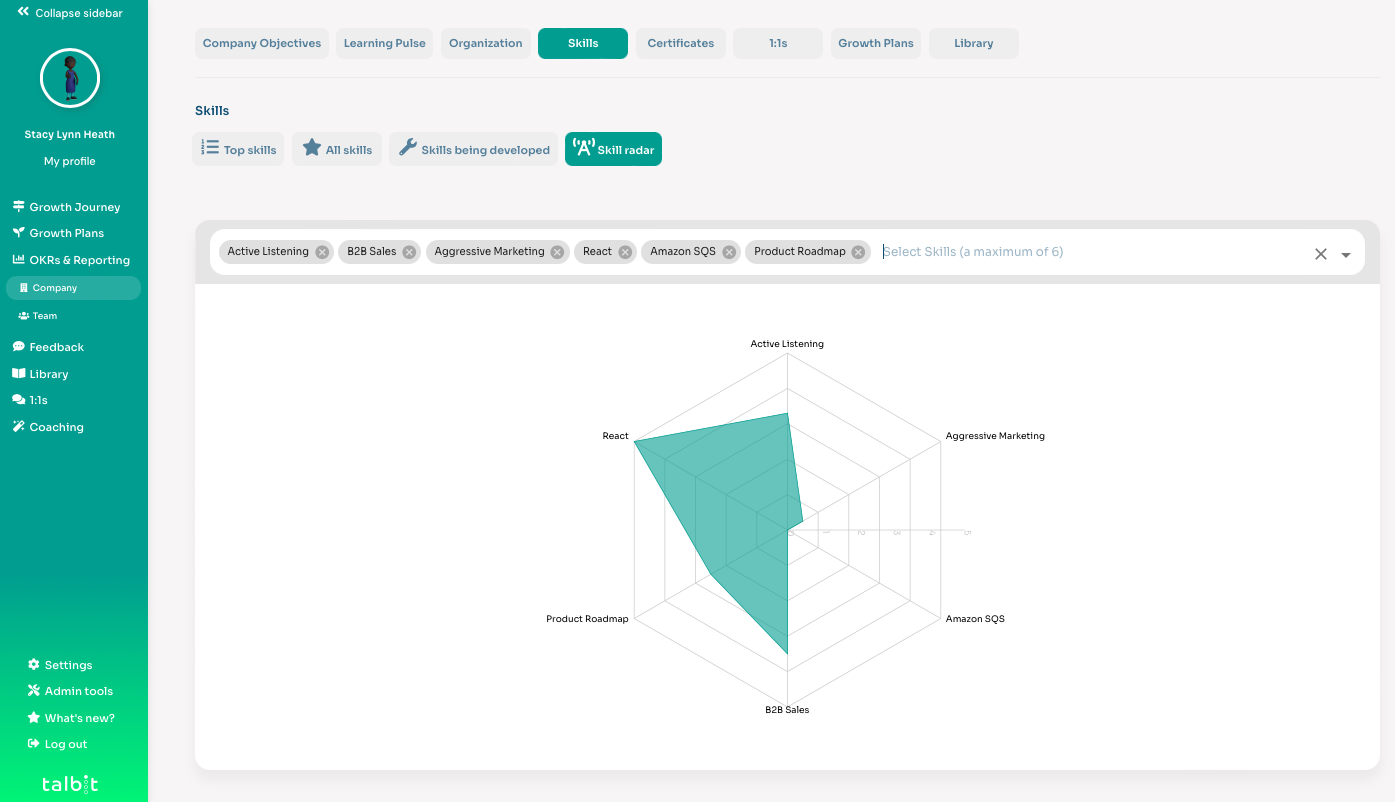Click the 1:1s chat icon in sidebar
Screen dimensions: 1395x802
tap(18, 400)
